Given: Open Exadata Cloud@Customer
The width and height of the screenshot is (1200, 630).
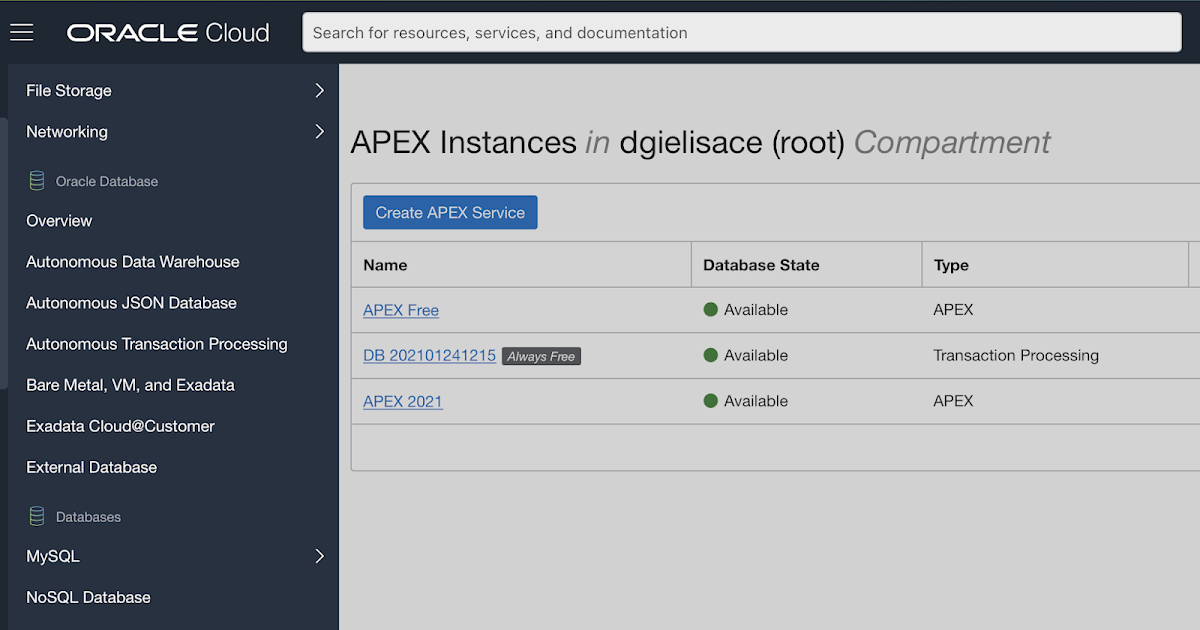Looking at the screenshot, I should (120, 426).
